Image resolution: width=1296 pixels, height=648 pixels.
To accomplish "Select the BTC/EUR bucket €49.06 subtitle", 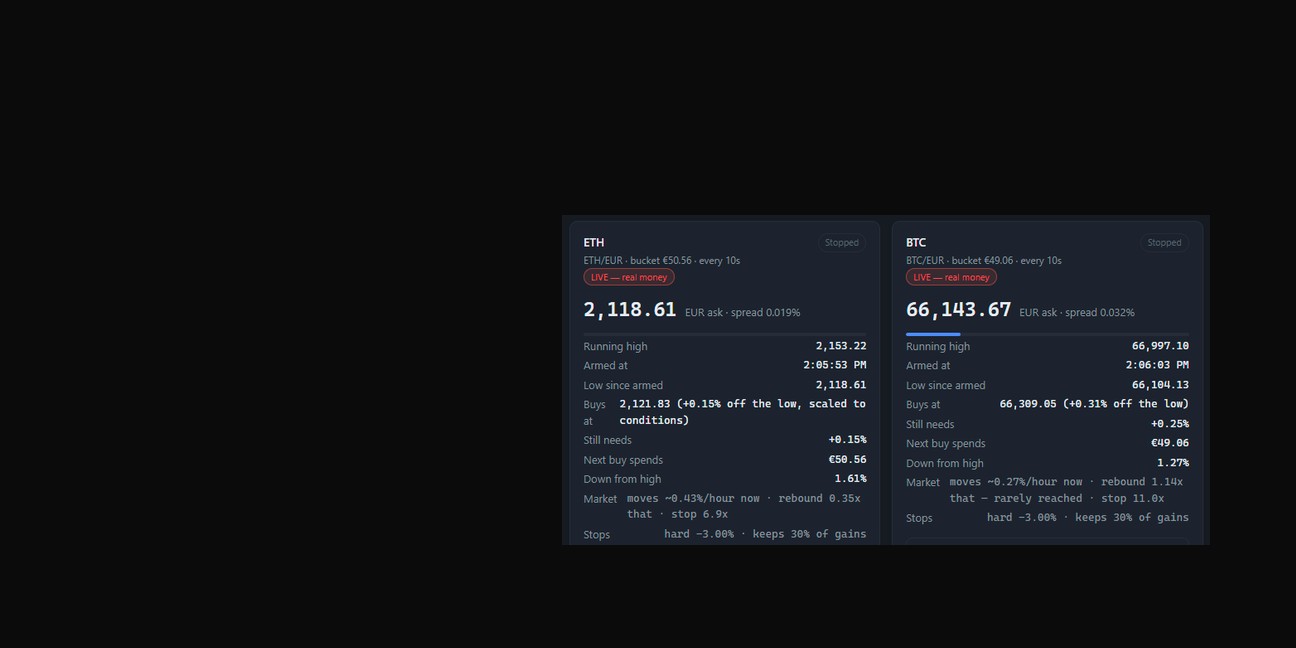I will click(984, 261).
